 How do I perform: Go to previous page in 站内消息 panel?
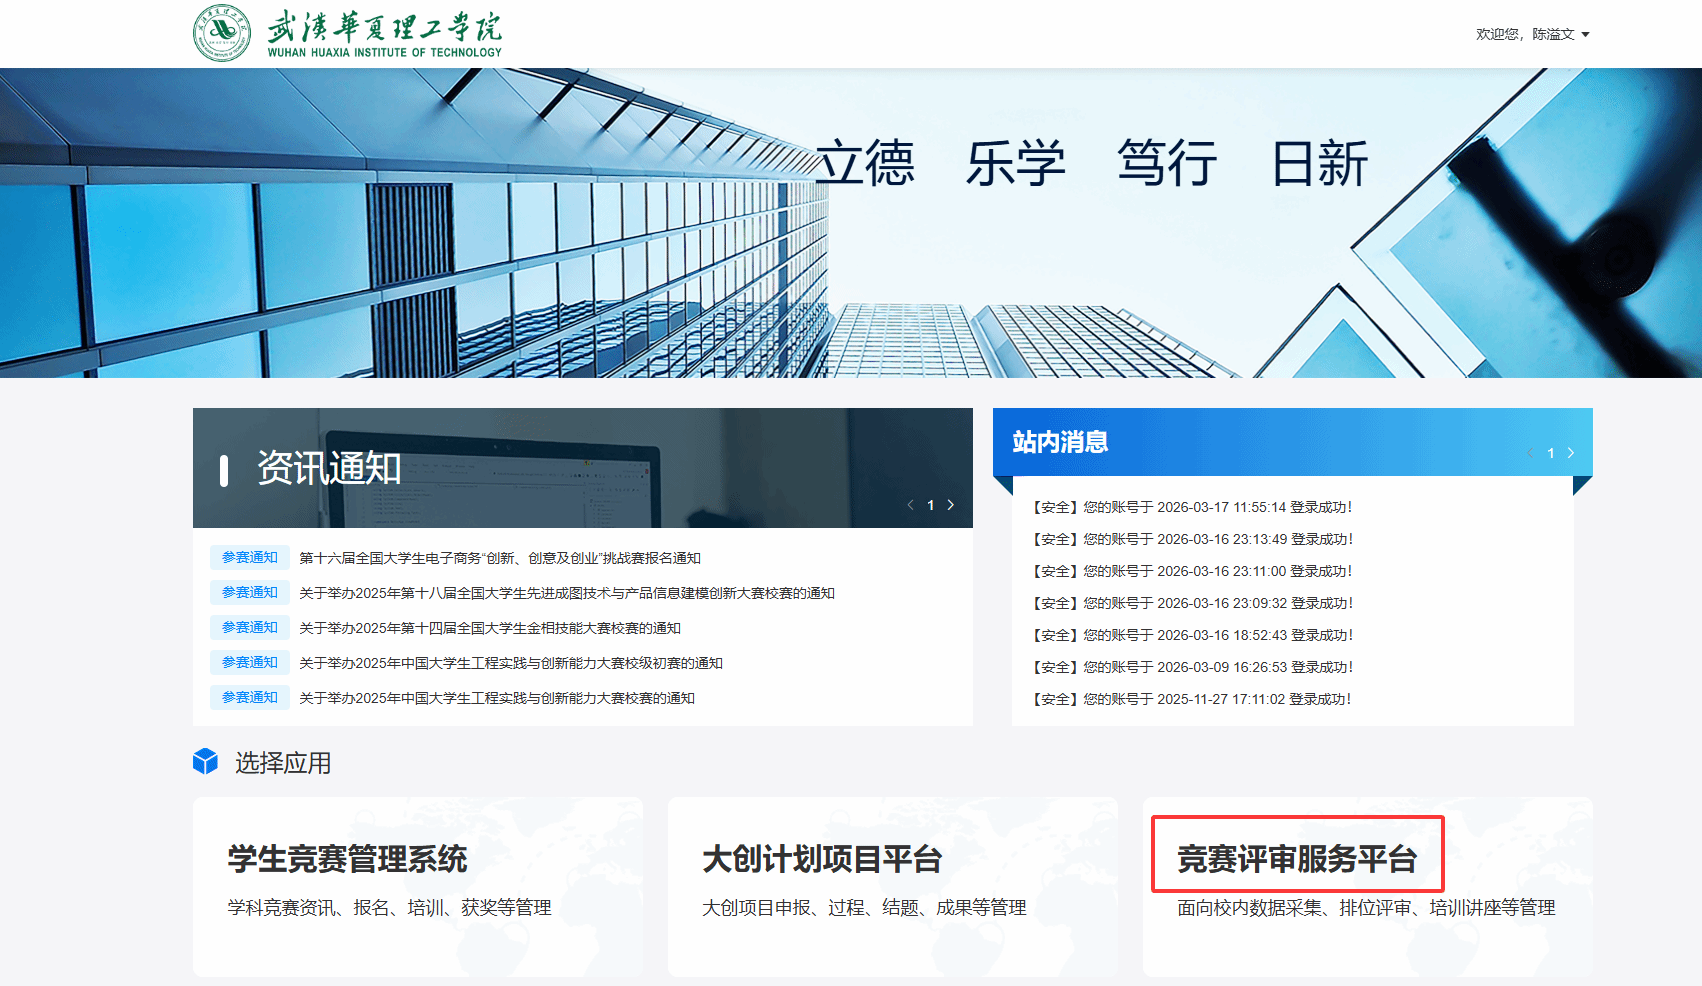click(1530, 453)
